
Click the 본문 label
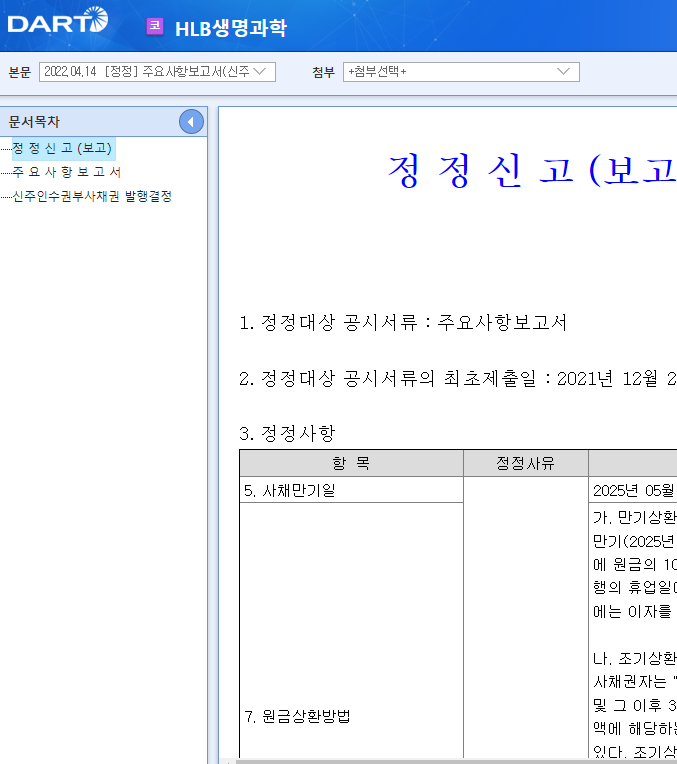pyautogui.click(x=20, y=72)
